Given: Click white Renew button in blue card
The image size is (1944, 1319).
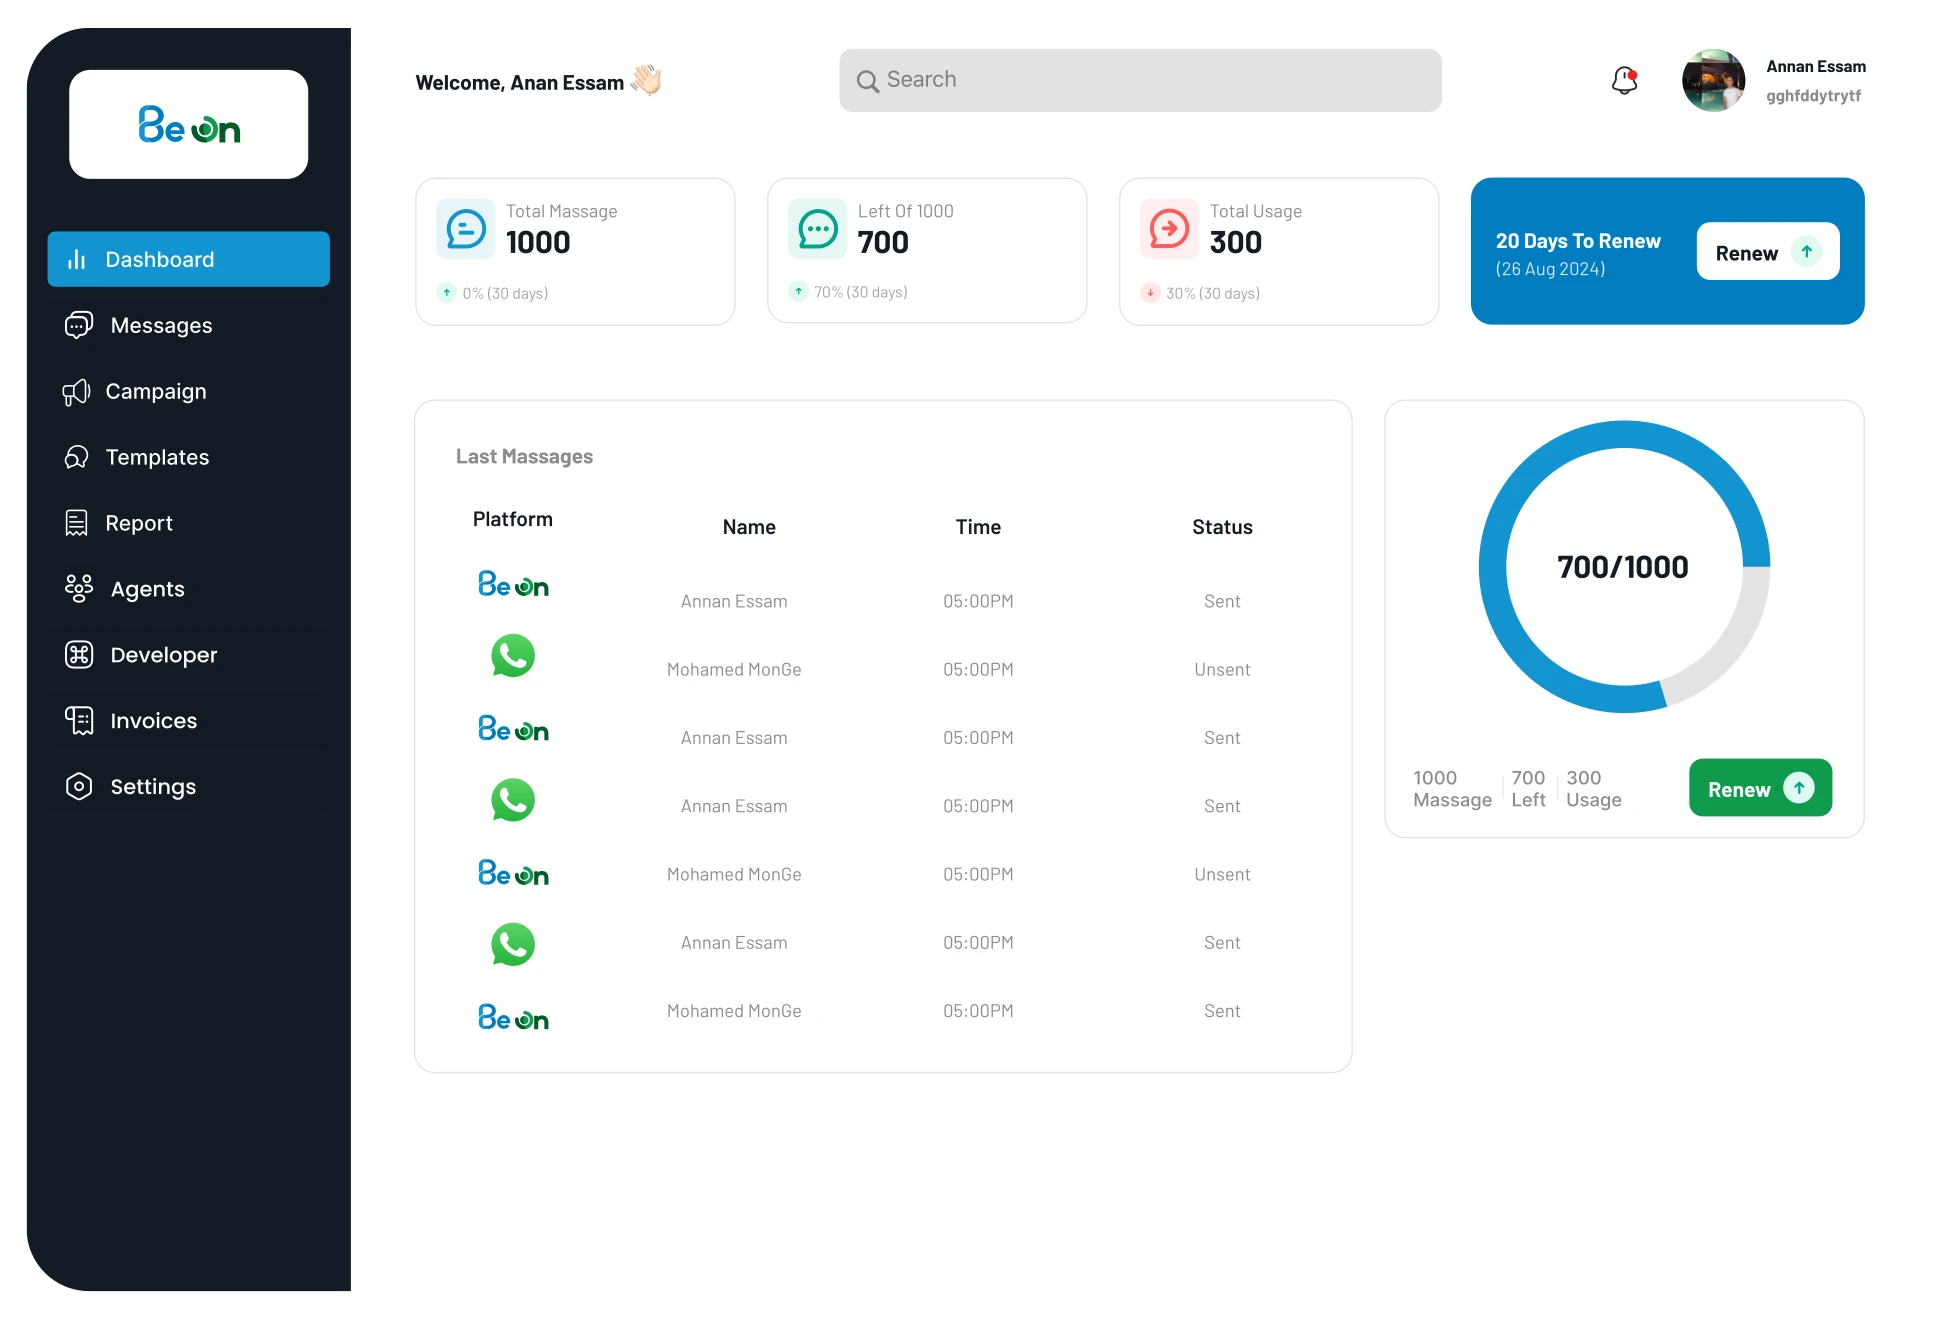Looking at the screenshot, I should tap(1768, 252).
